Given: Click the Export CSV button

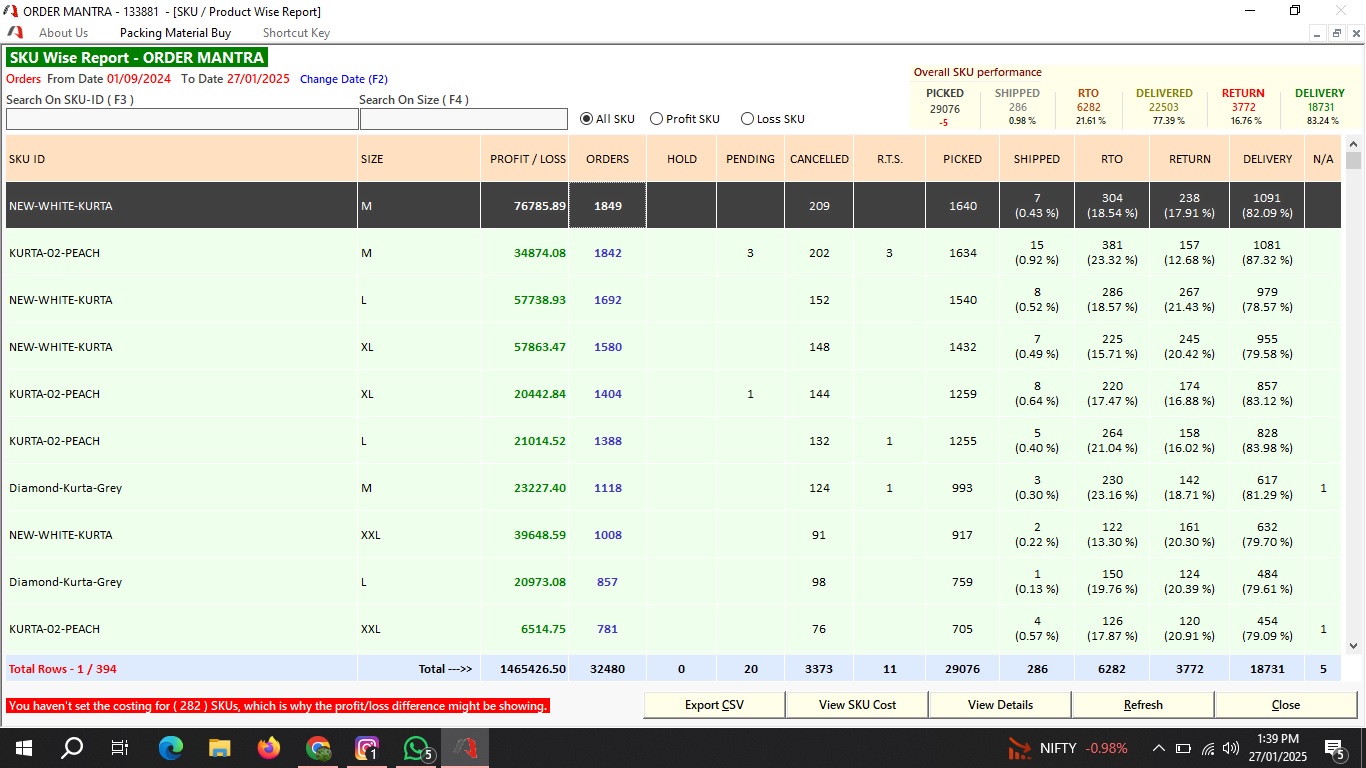Looking at the screenshot, I should coord(714,705).
